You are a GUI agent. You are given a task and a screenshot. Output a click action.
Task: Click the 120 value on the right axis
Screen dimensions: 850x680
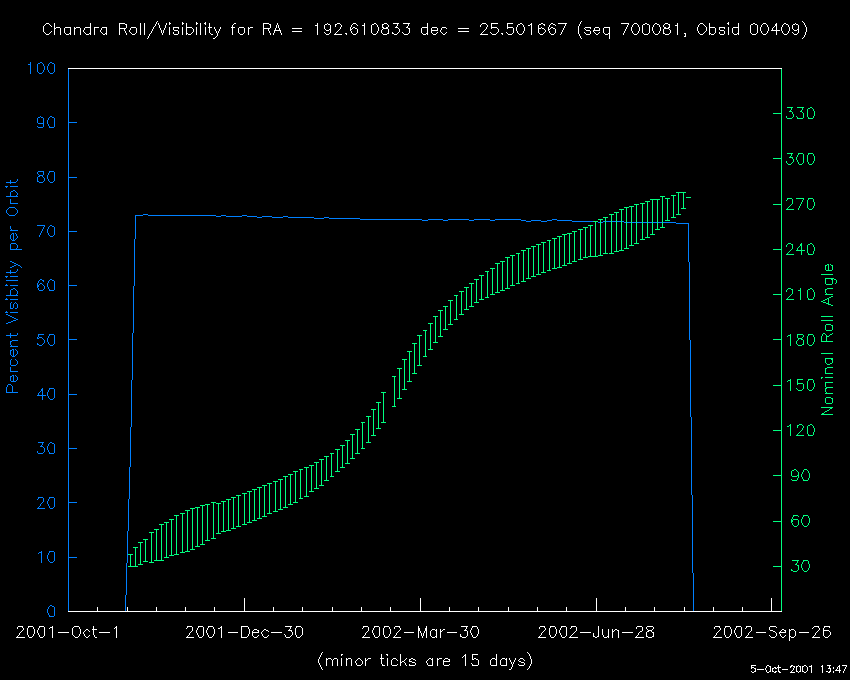pos(802,431)
